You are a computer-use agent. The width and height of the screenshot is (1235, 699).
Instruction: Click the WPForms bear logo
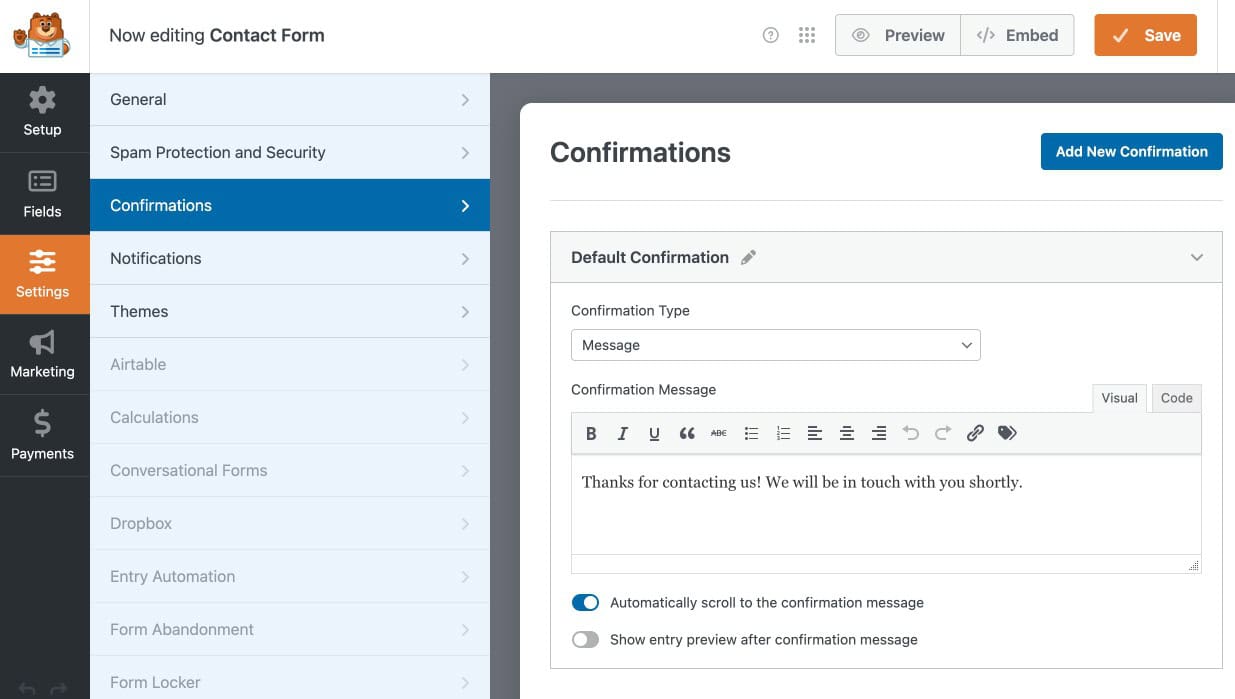41,35
